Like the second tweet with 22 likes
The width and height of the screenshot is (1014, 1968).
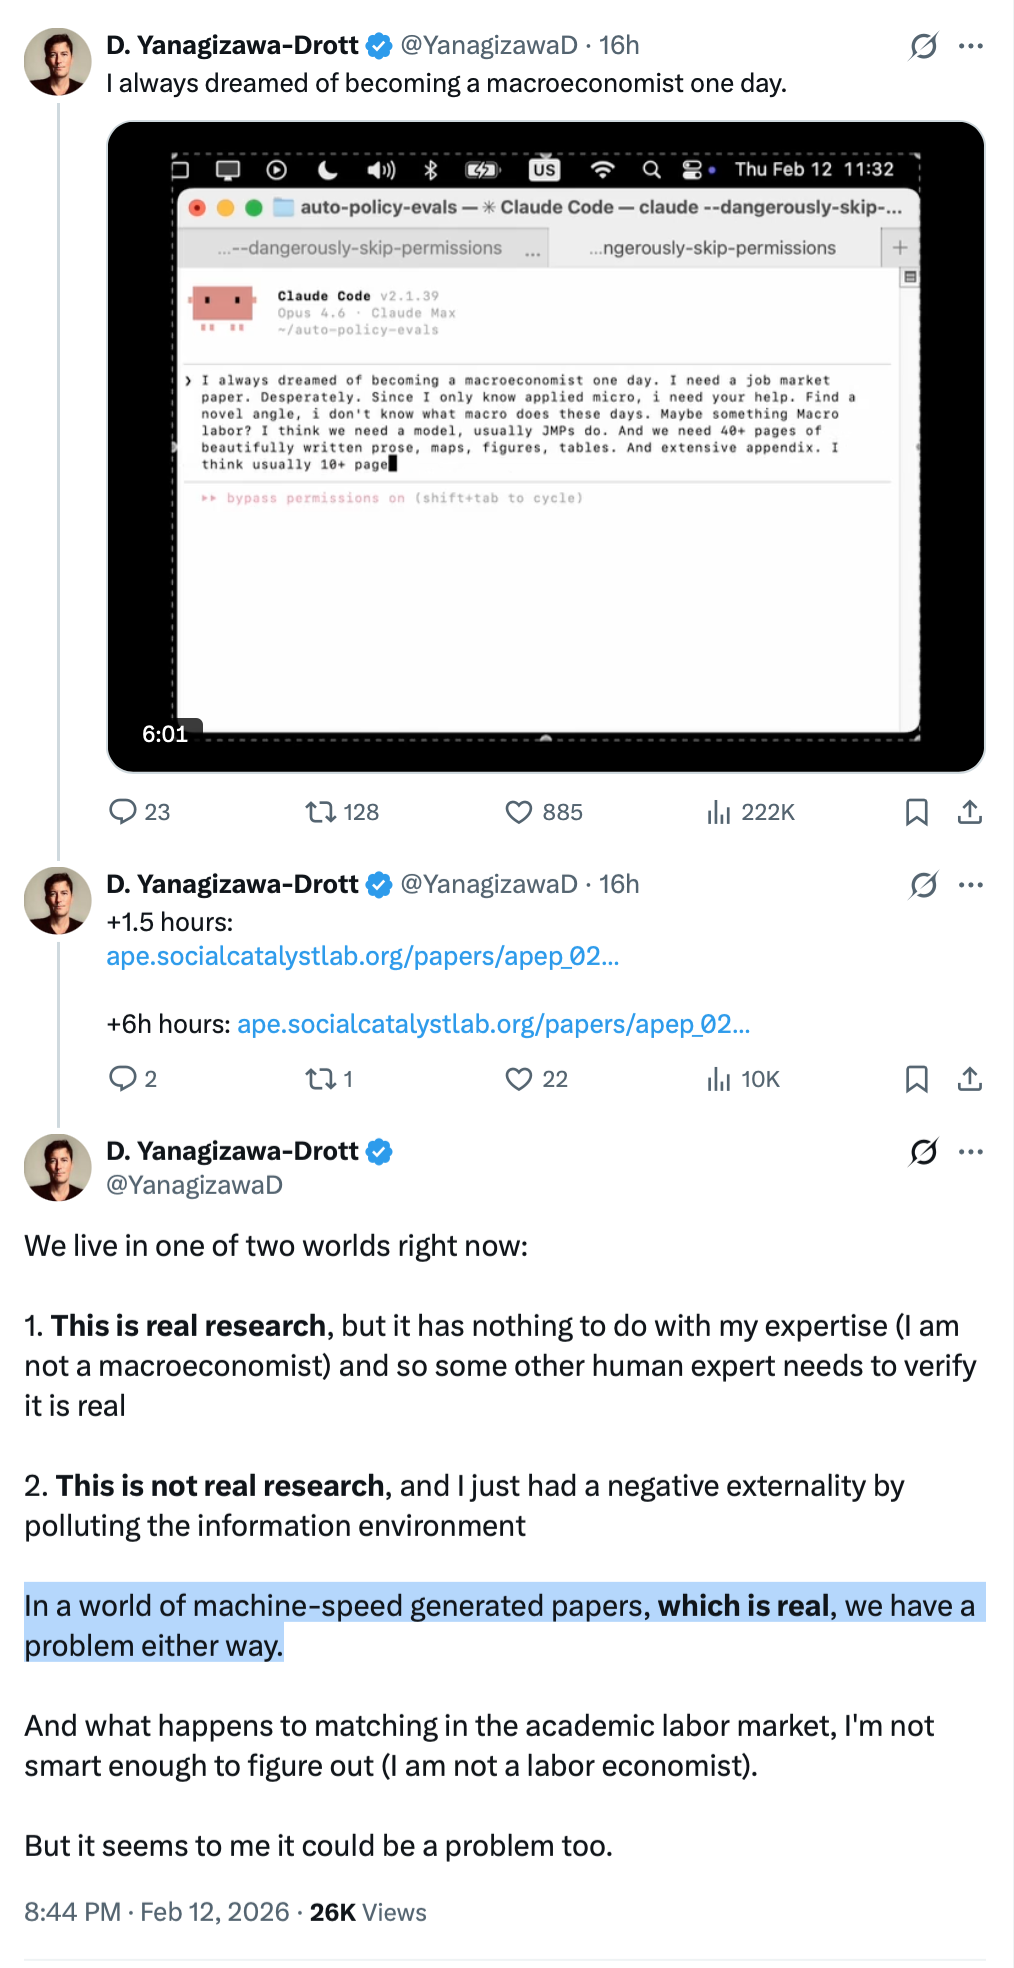tap(519, 1079)
